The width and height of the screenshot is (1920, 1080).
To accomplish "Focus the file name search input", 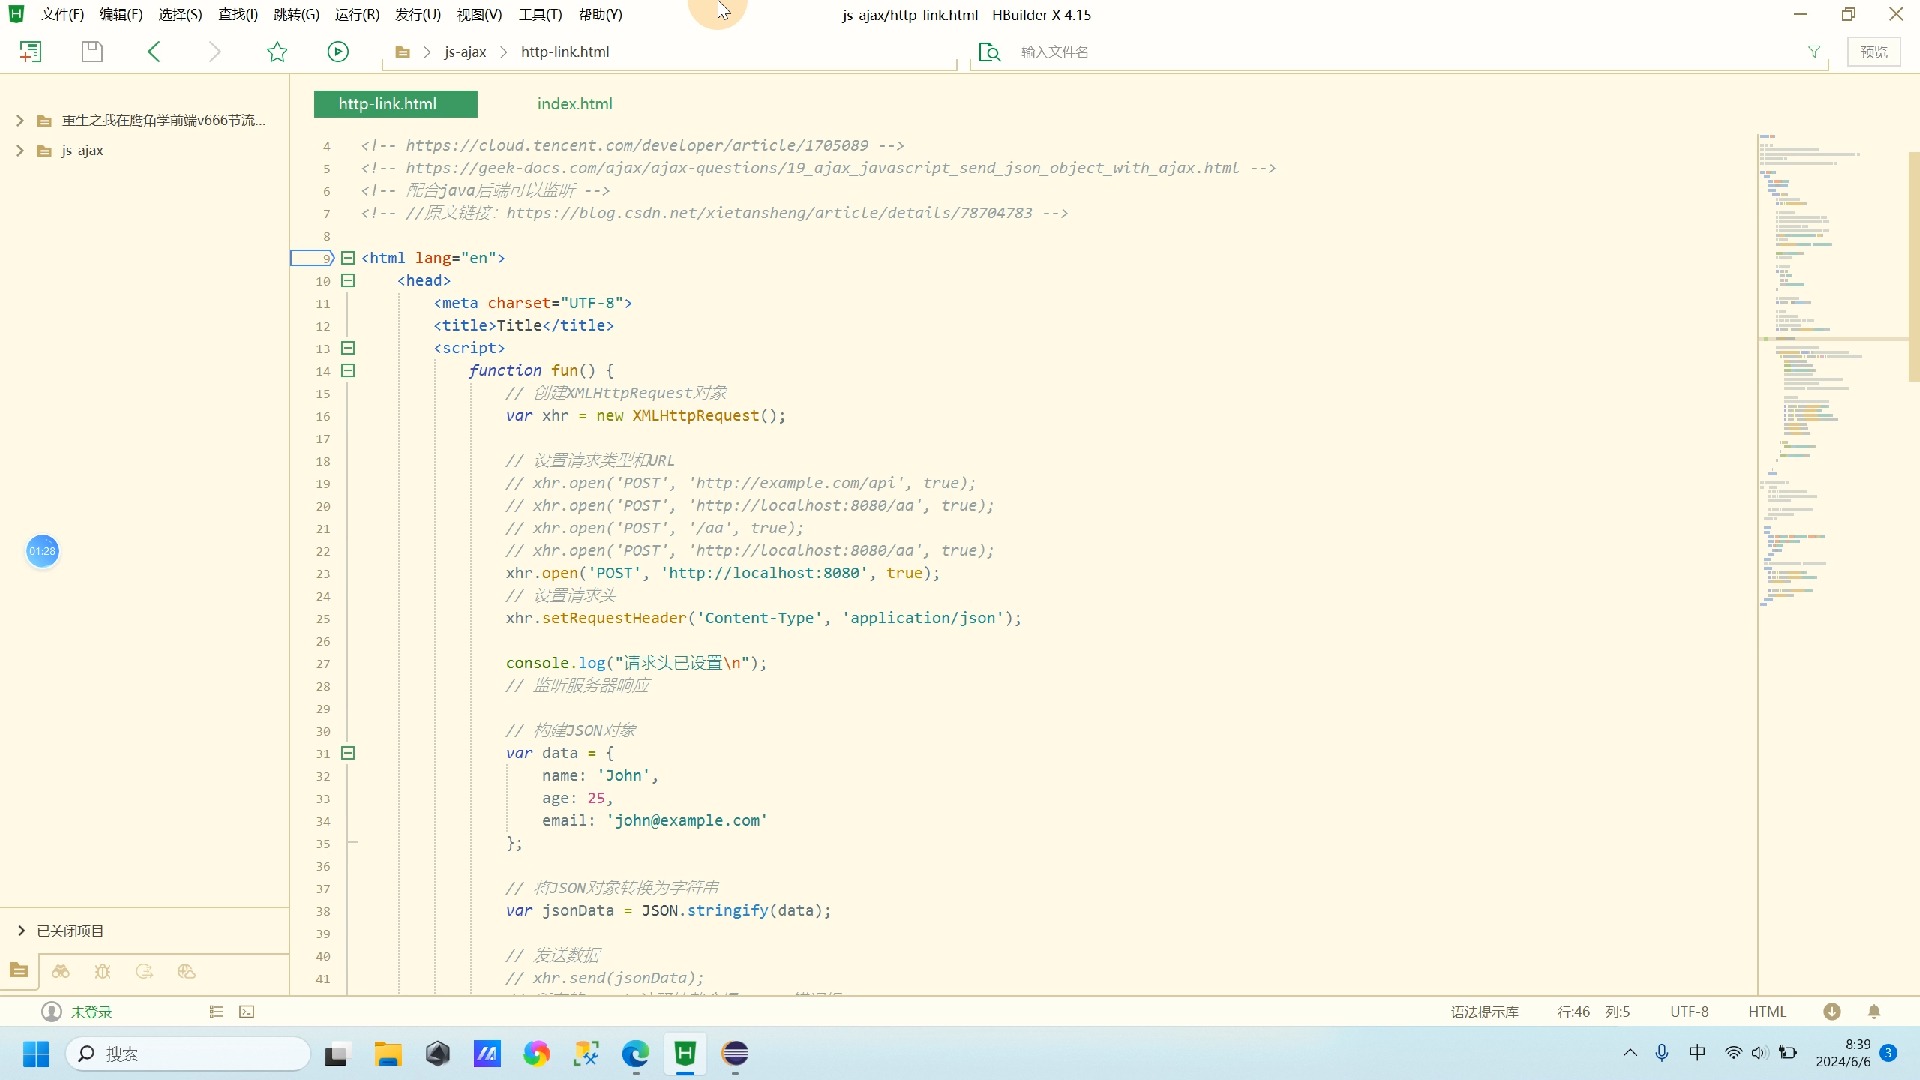I will click(1400, 52).
